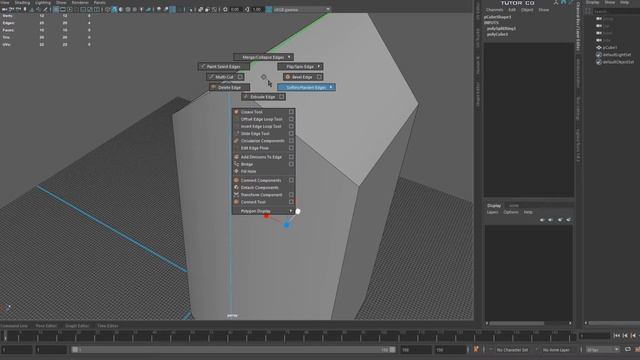This screenshot has height=360, width=640.
Task: Toggle textured display mode
Action: [x=134, y=9]
